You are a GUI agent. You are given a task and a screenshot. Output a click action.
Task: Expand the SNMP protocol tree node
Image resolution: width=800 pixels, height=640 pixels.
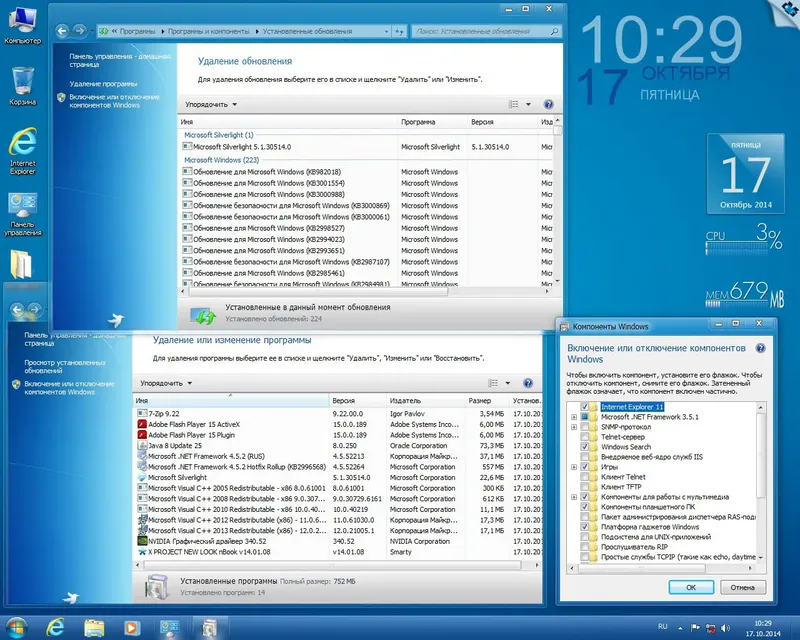coord(574,427)
